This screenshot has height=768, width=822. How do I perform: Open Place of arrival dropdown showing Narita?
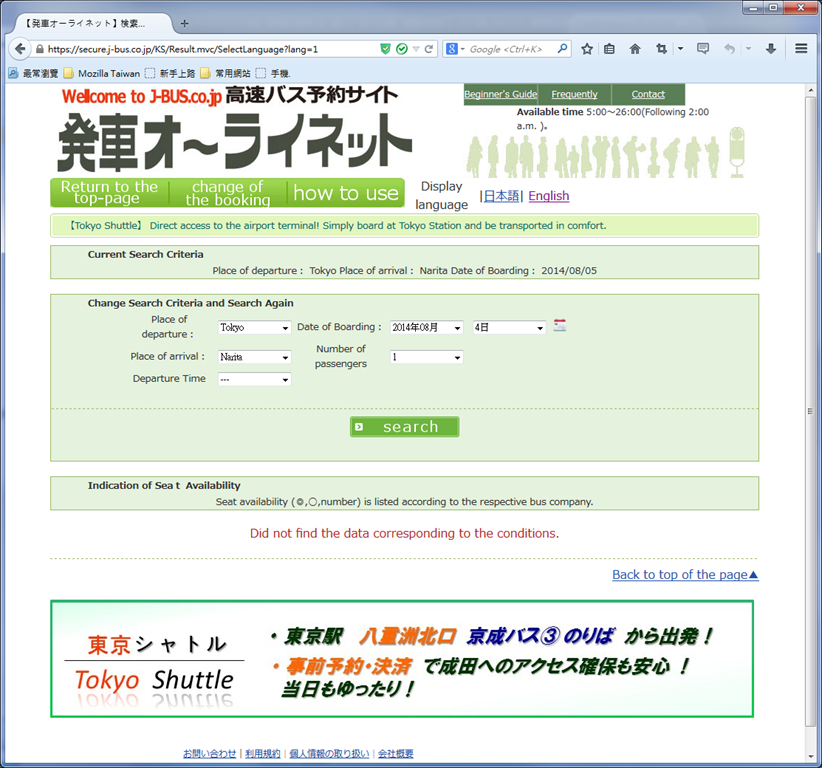point(254,358)
